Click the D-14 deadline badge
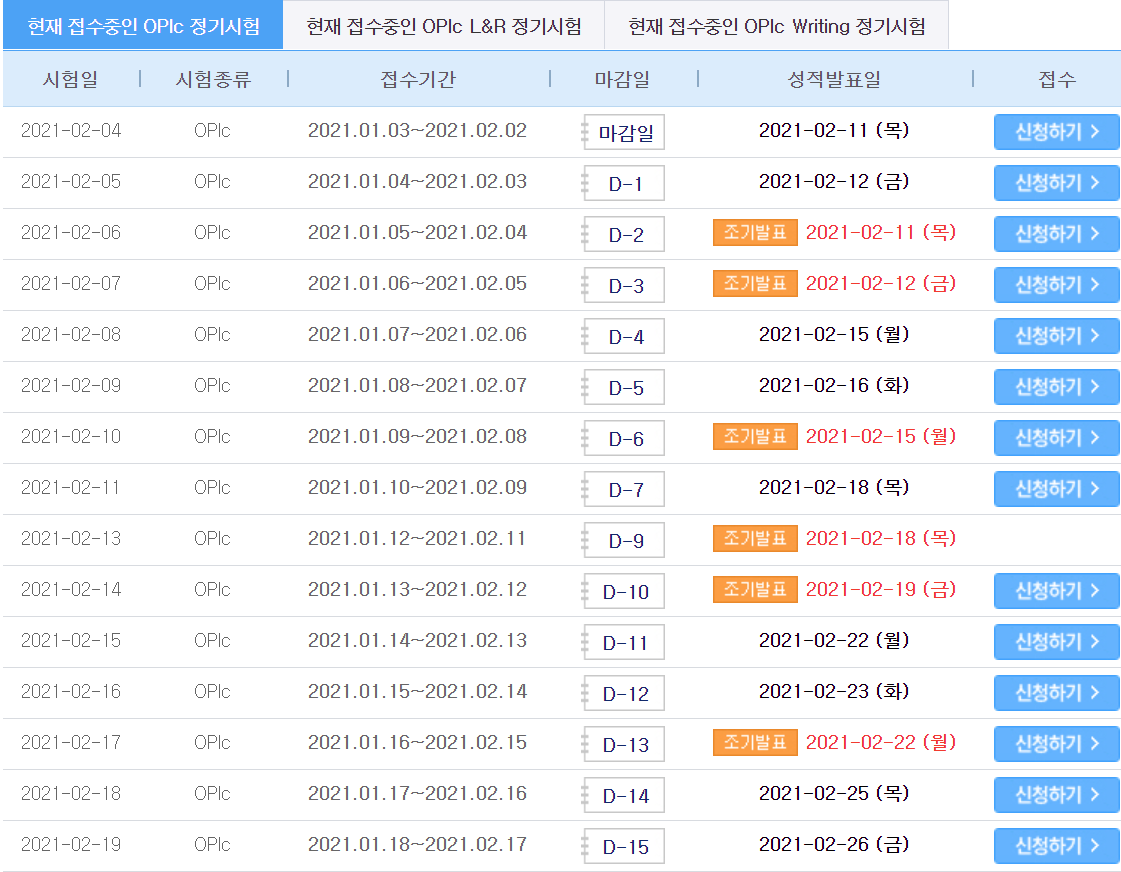 624,795
